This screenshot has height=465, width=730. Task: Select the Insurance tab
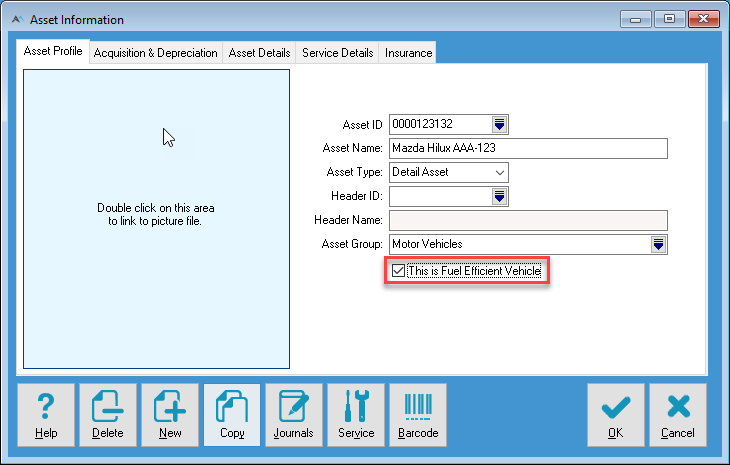click(x=408, y=53)
